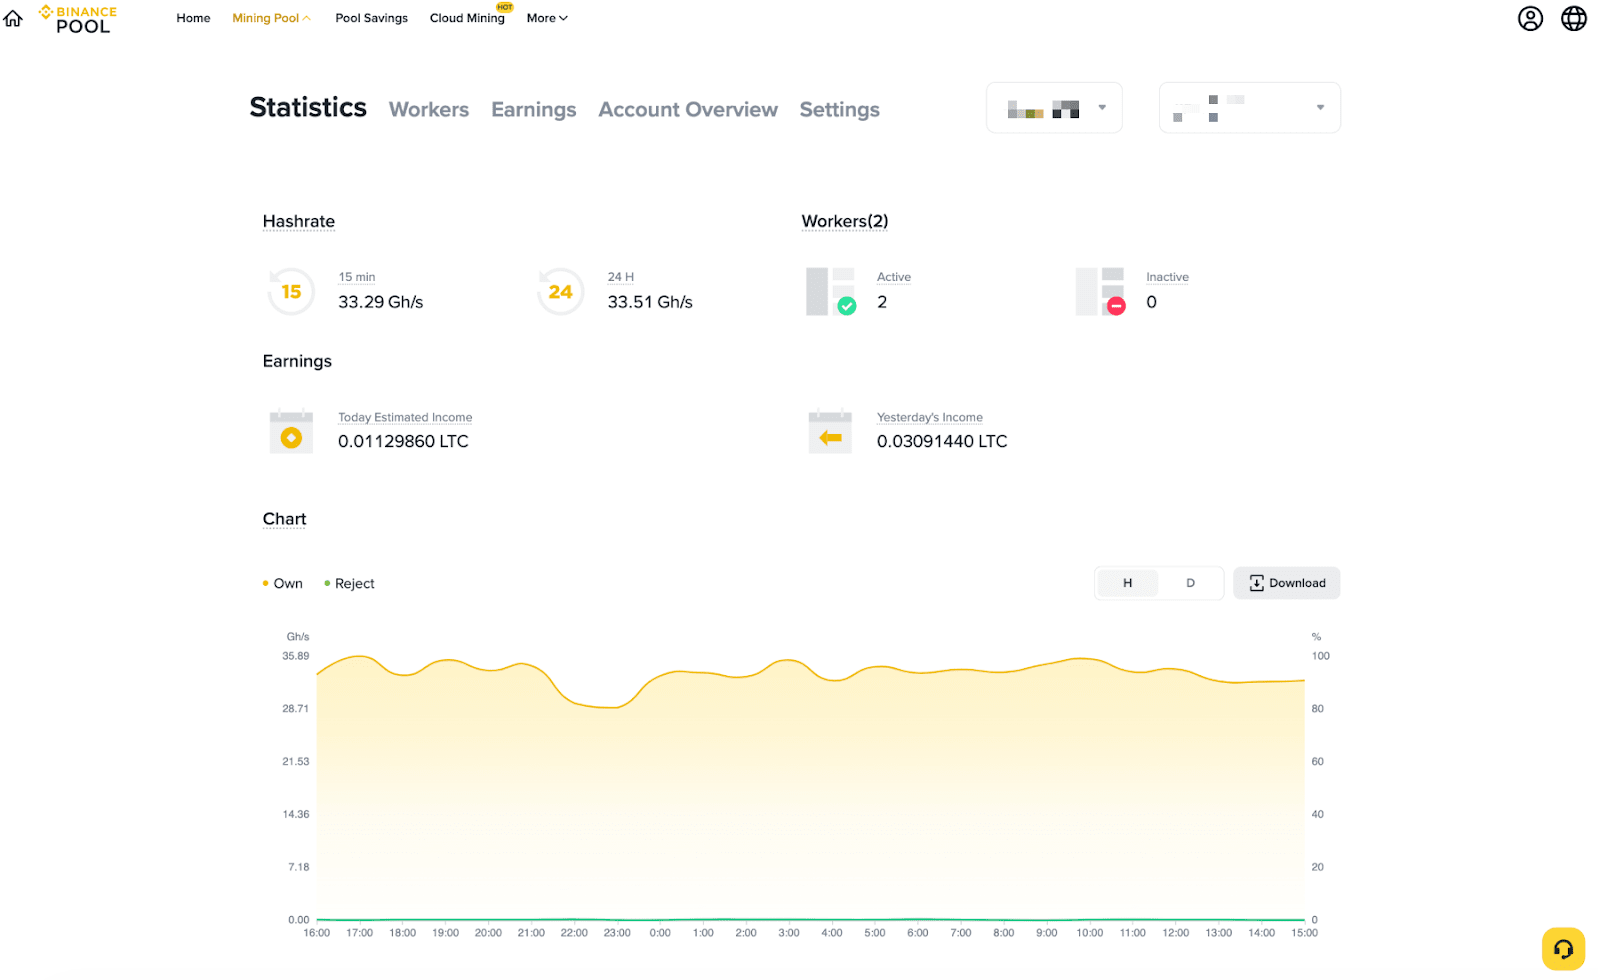1600x980 pixels.
Task: Click the Active workers label
Action: 894,277
